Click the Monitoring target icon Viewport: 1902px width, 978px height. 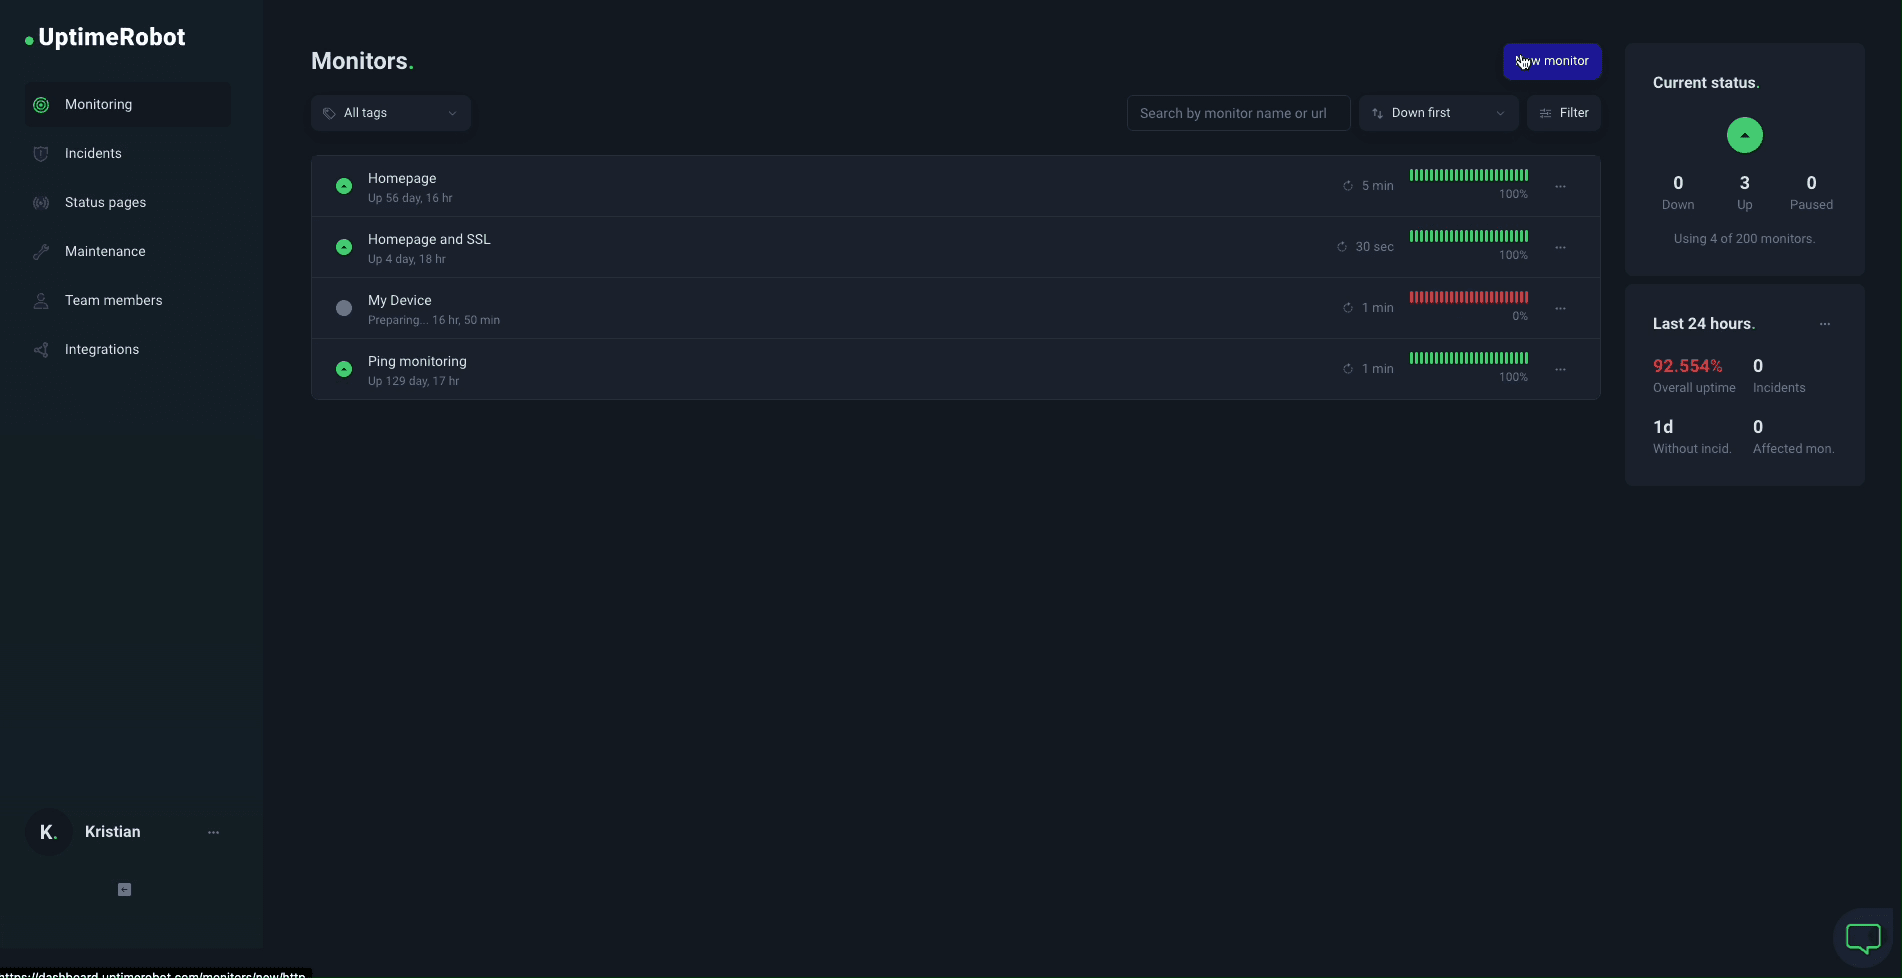pyautogui.click(x=41, y=104)
